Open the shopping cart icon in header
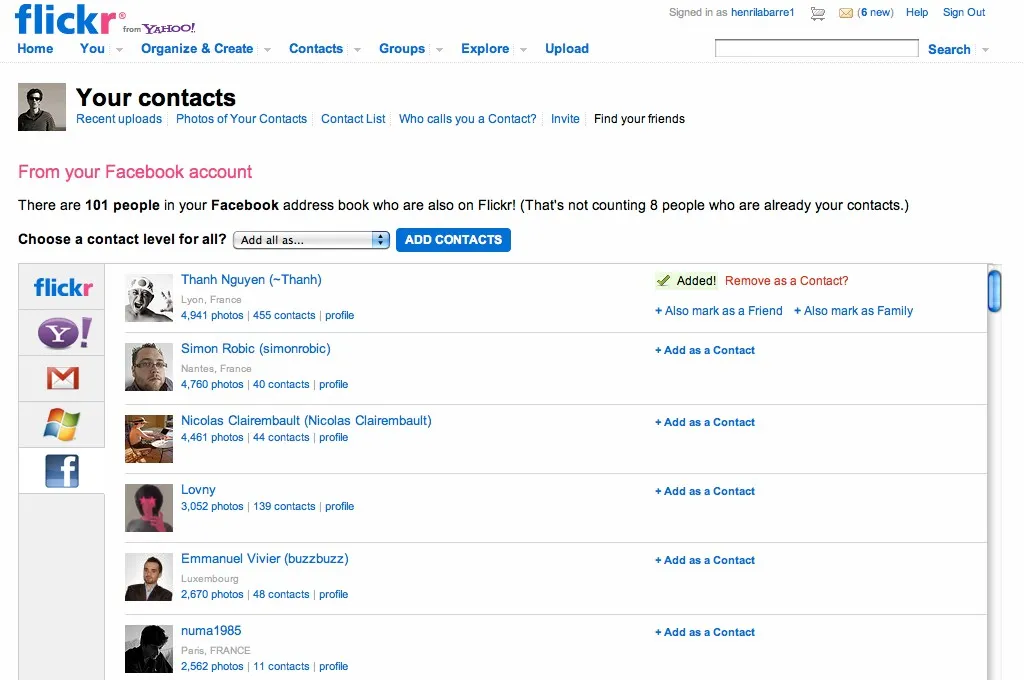 click(x=817, y=13)
